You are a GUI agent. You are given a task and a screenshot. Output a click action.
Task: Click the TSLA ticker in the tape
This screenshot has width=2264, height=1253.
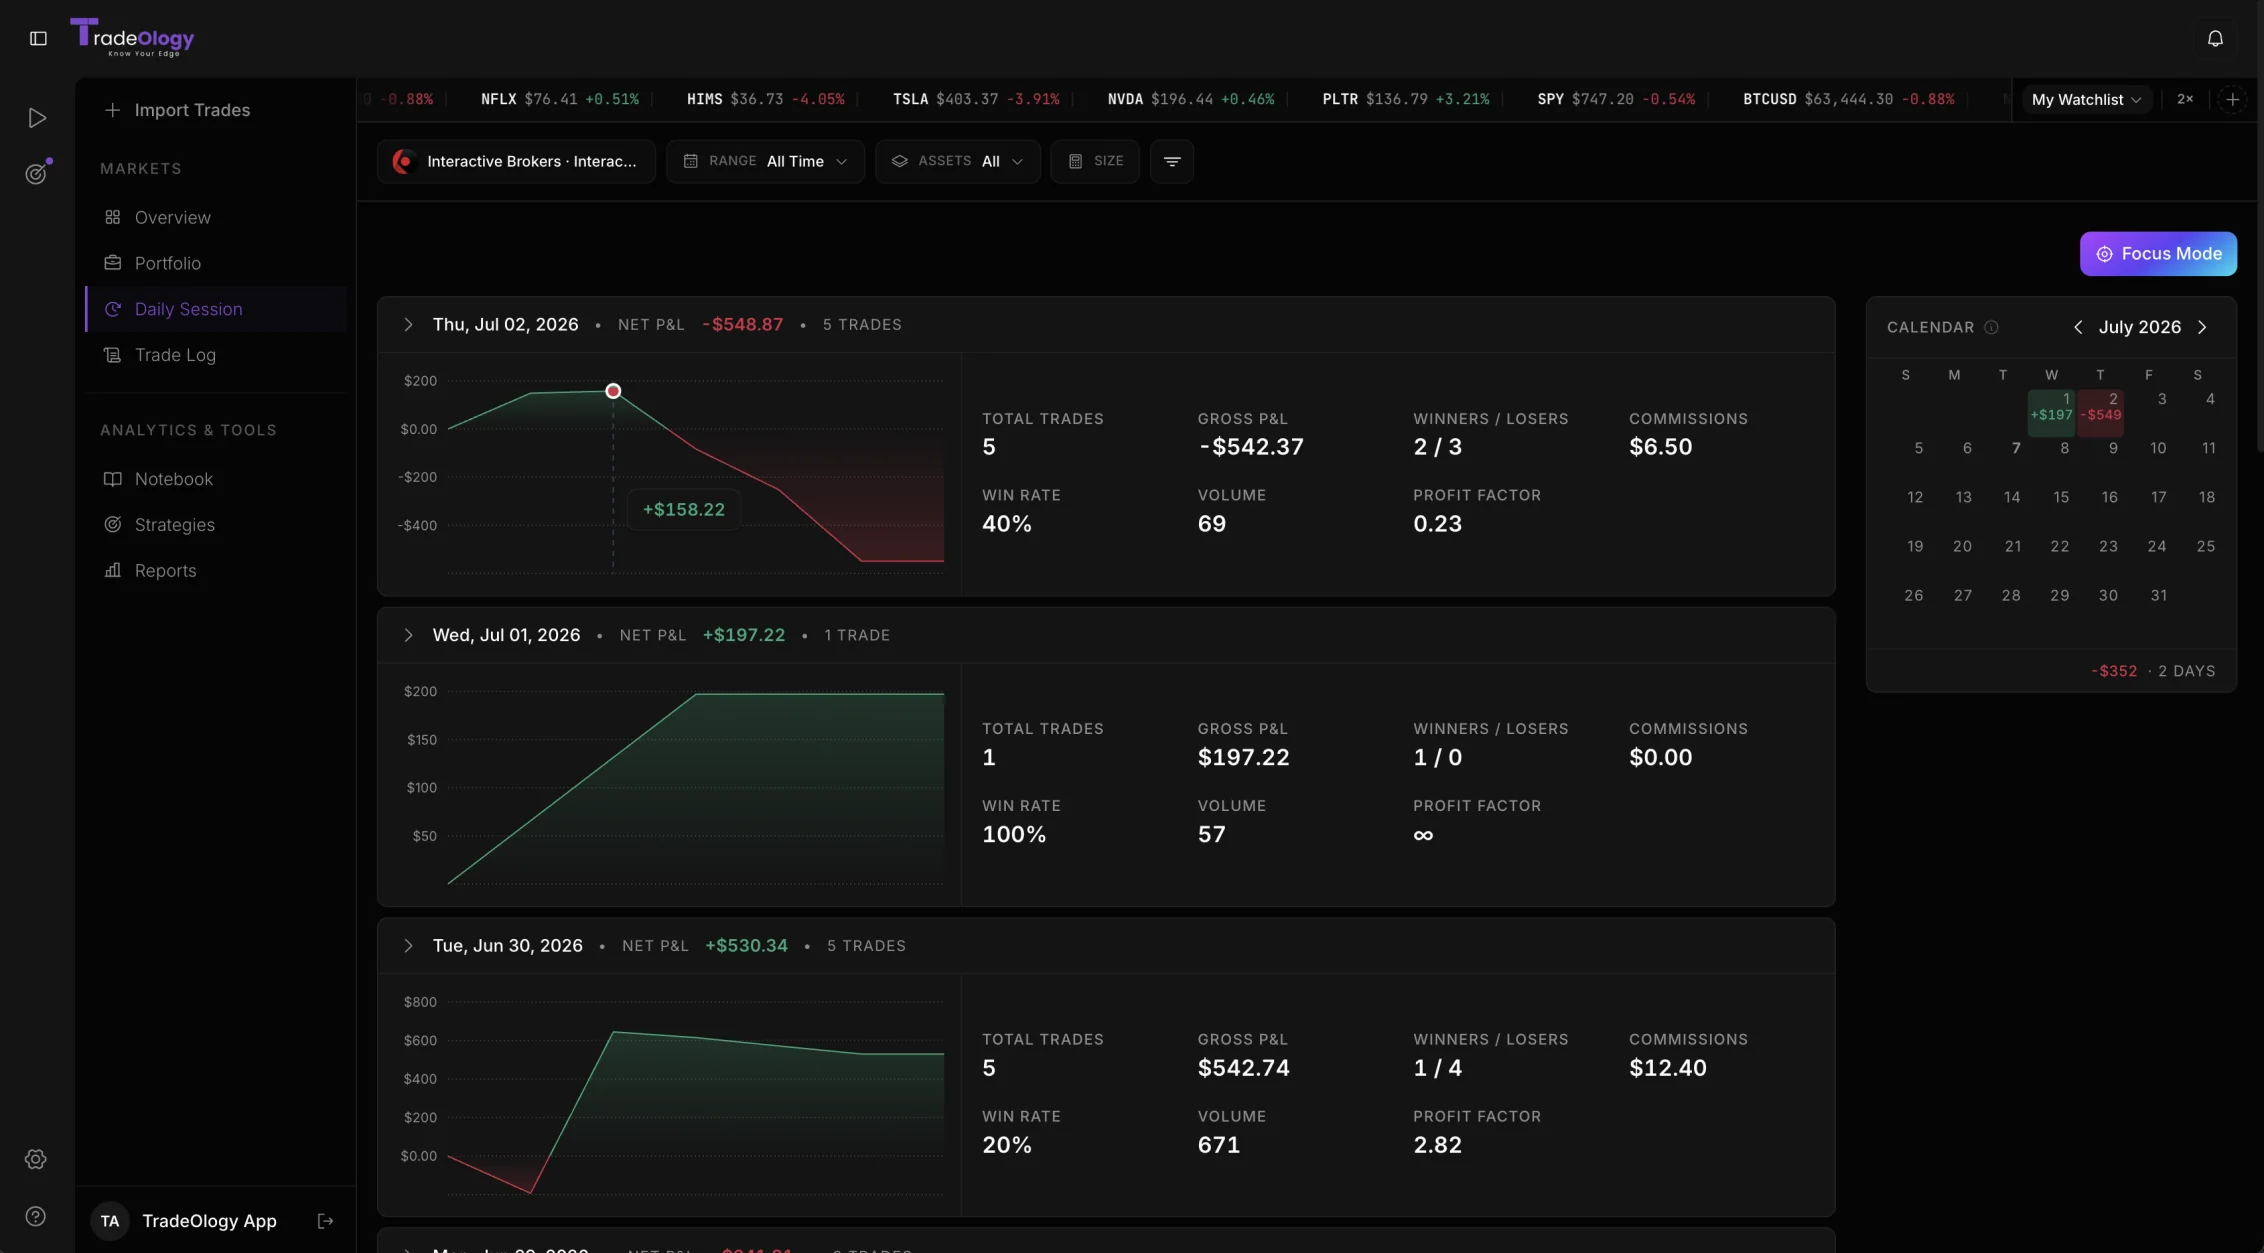(x=975, y=99)
